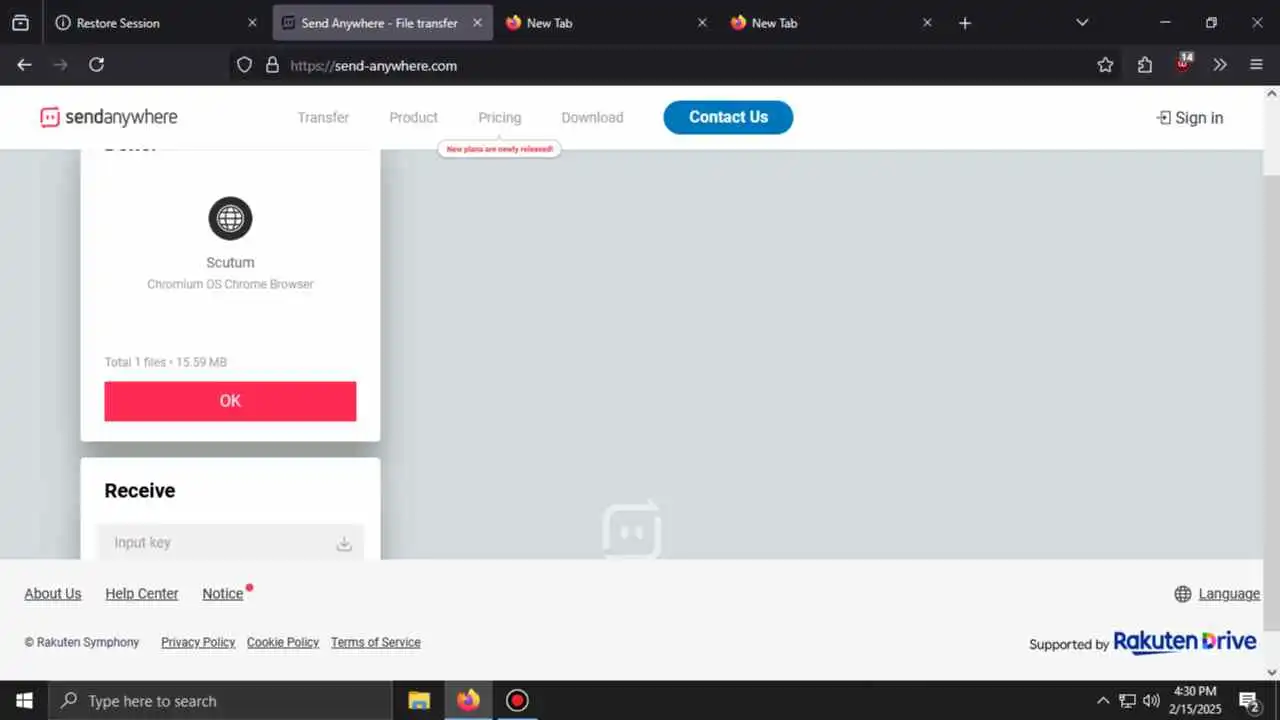Open the volume speaker icon
This screenshot has height=720, width=1280.
[x=1151, y=700]
